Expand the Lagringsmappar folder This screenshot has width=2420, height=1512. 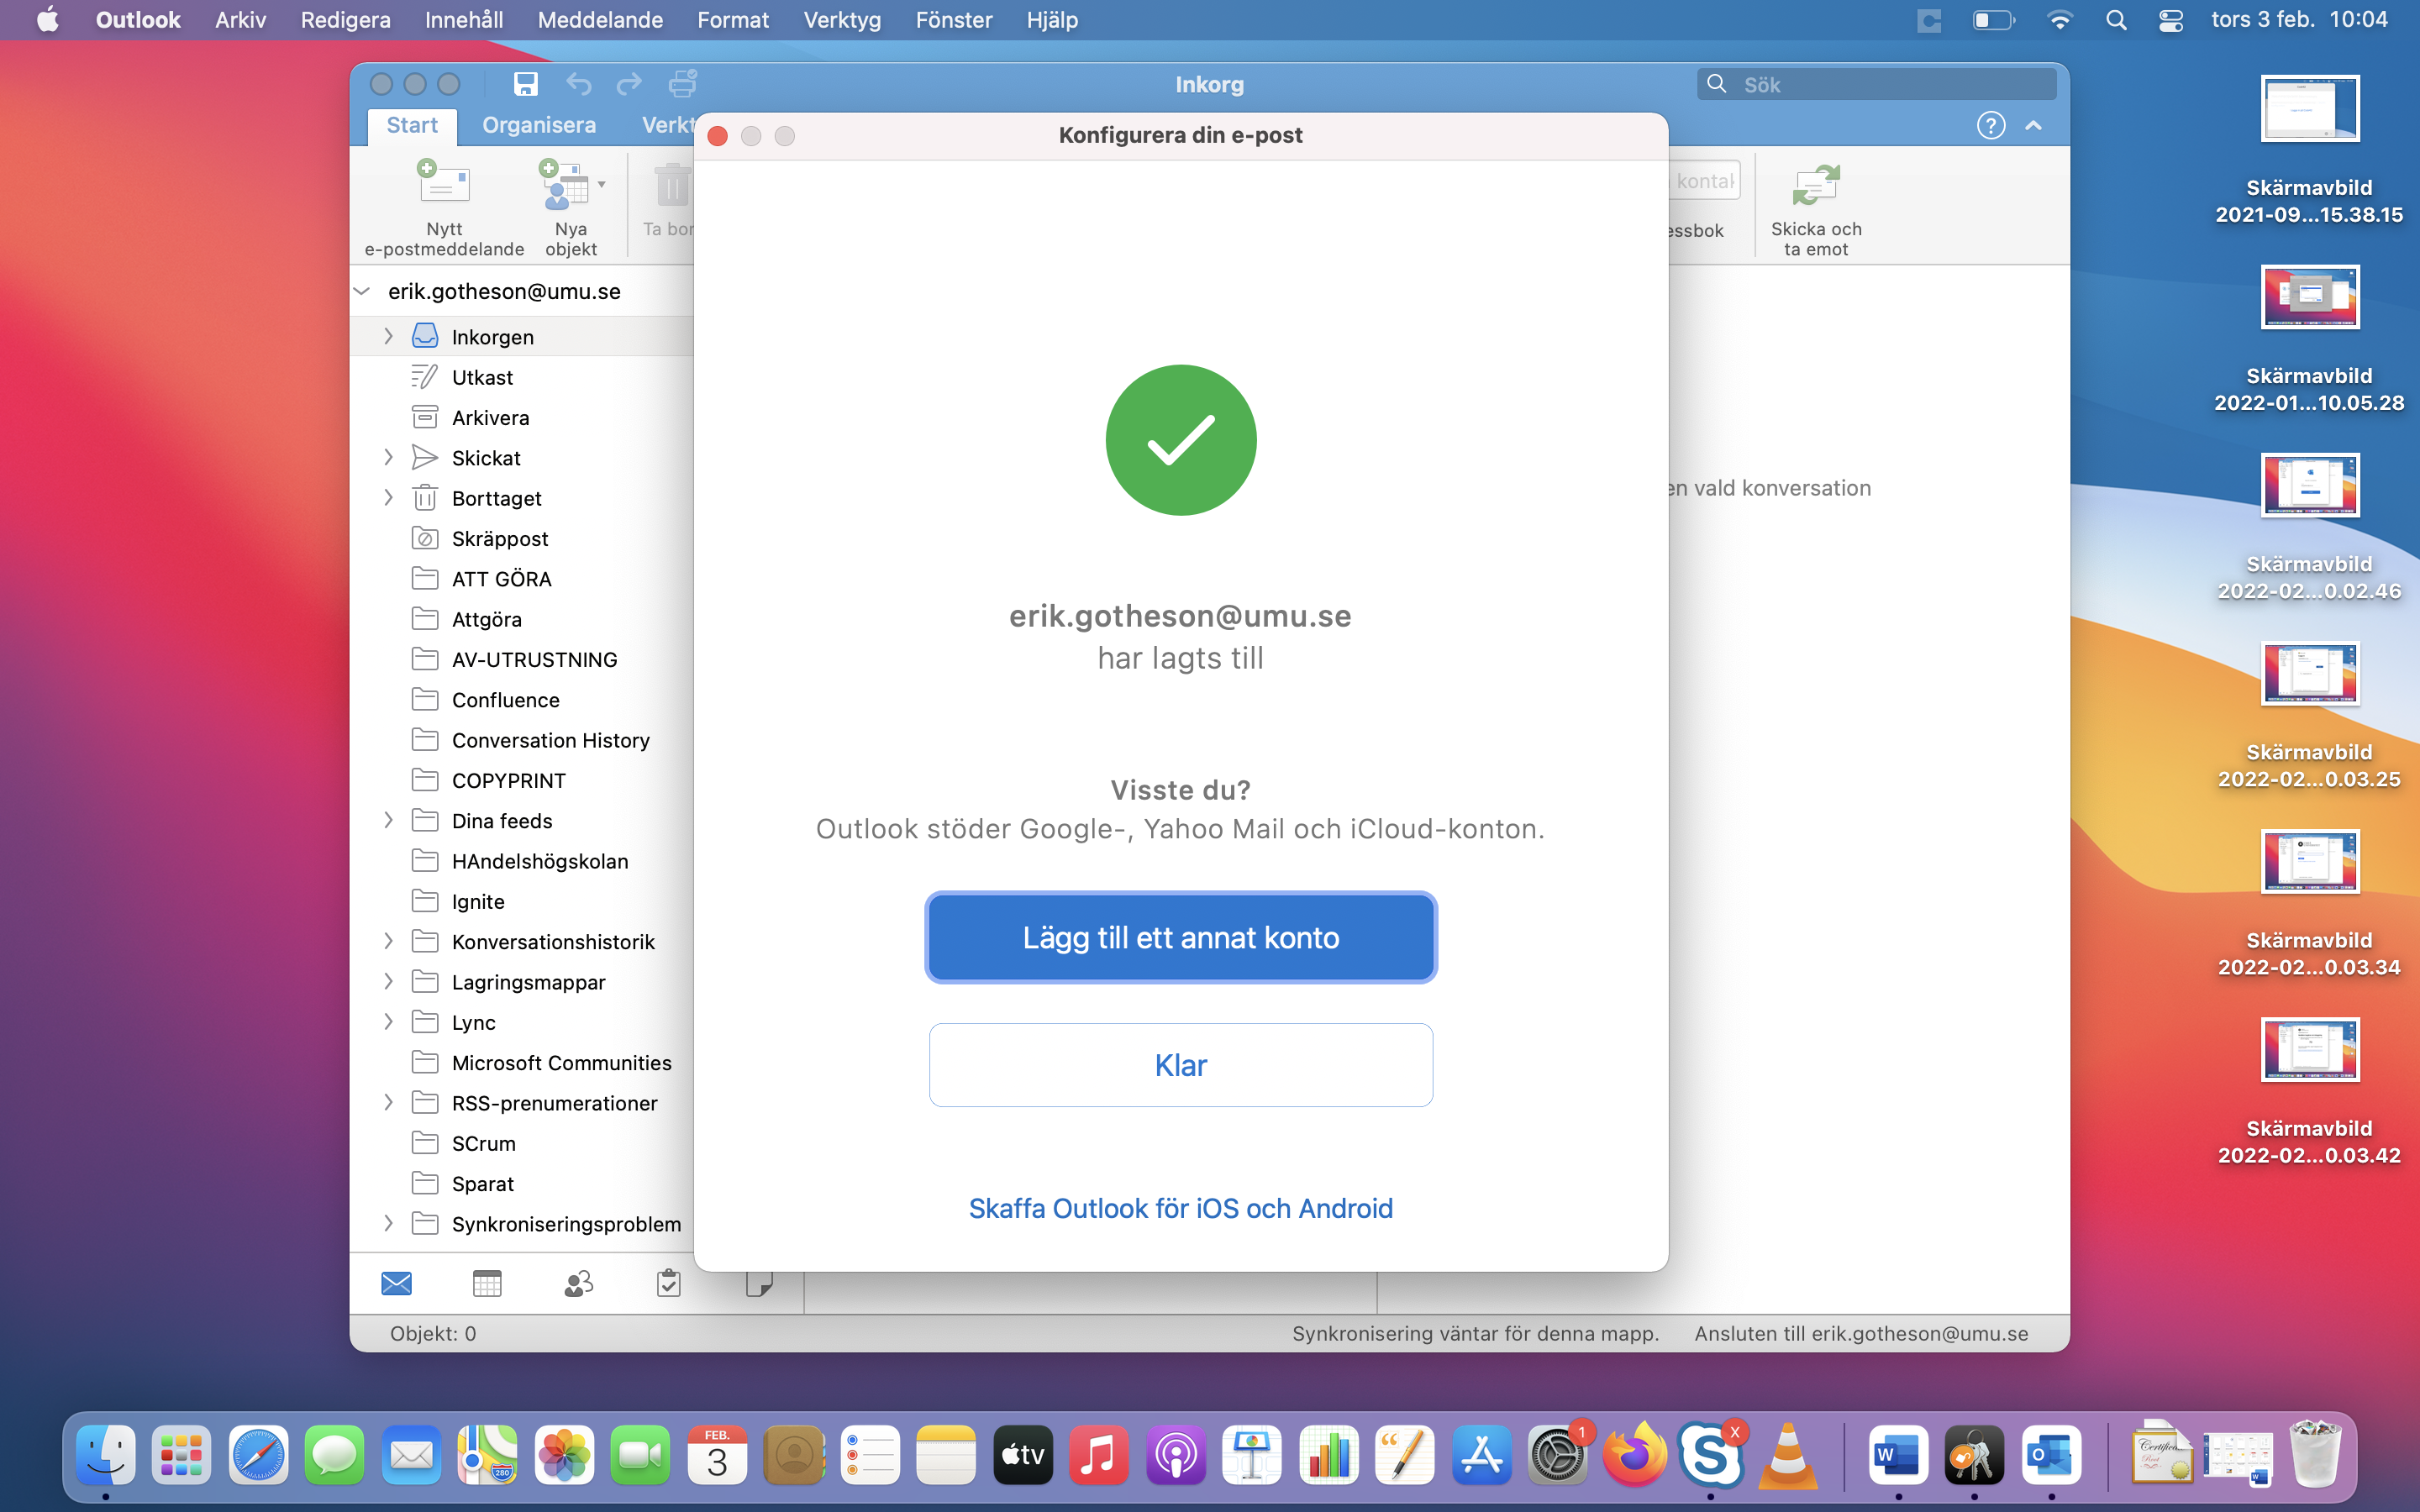(x=388, y=982)
